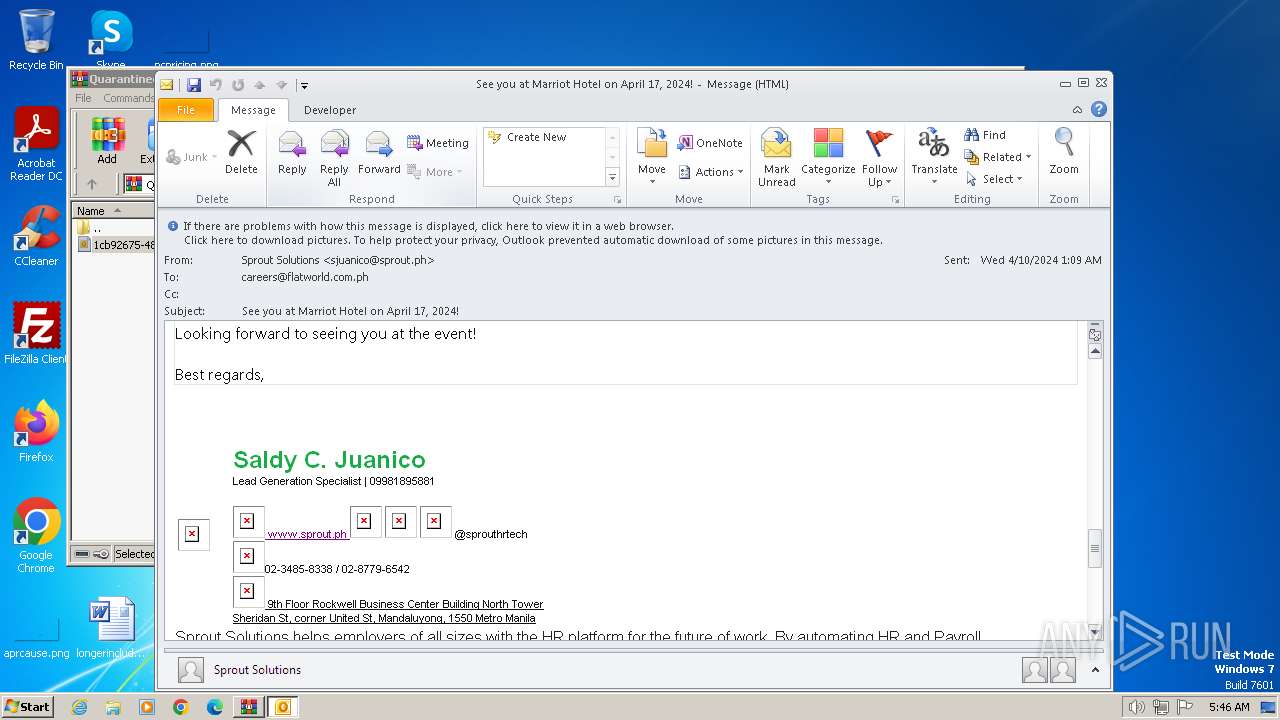Open the Categorize color menu
The image size is (1280, 720).
[x=828, y=157]
